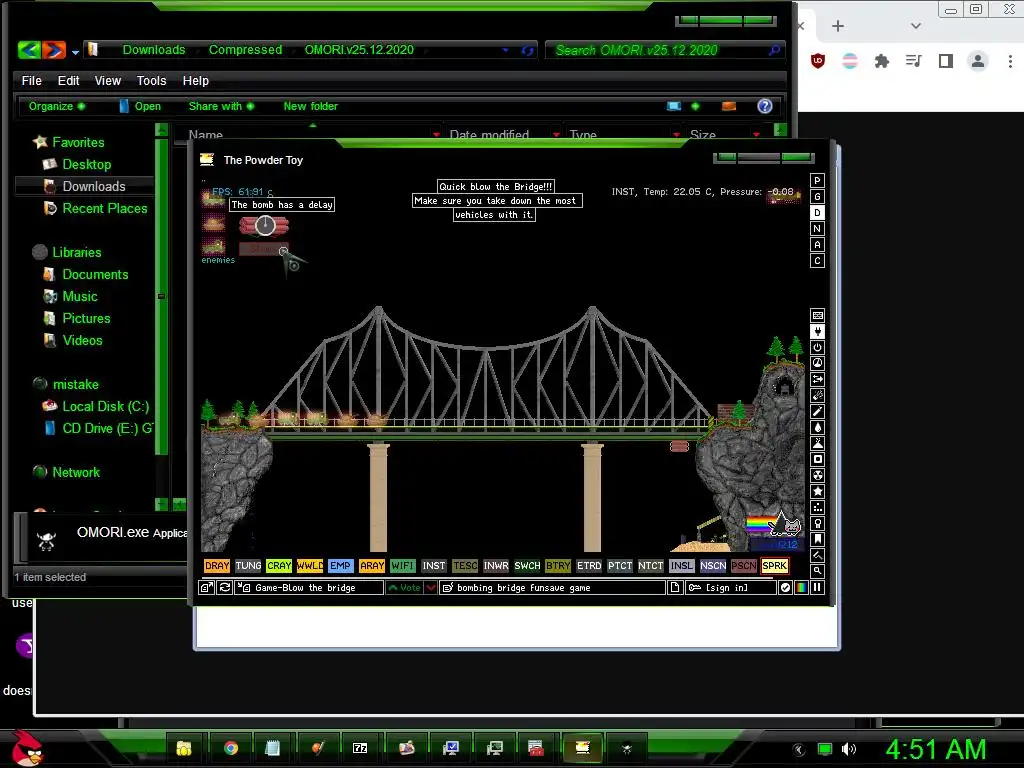Open the Decoration tools category icon

pyautogui.click(x=817, y=555)
